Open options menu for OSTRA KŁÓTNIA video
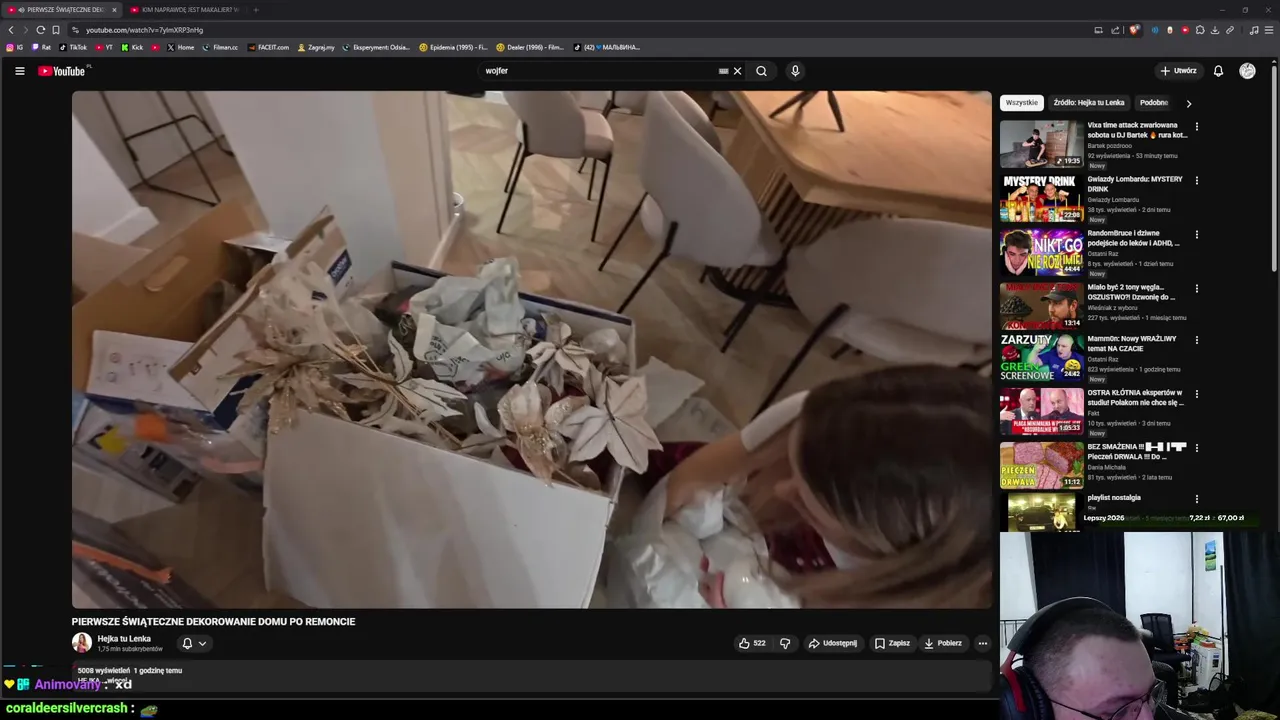Viewport: 1280px width, 720px height. 1196,394
